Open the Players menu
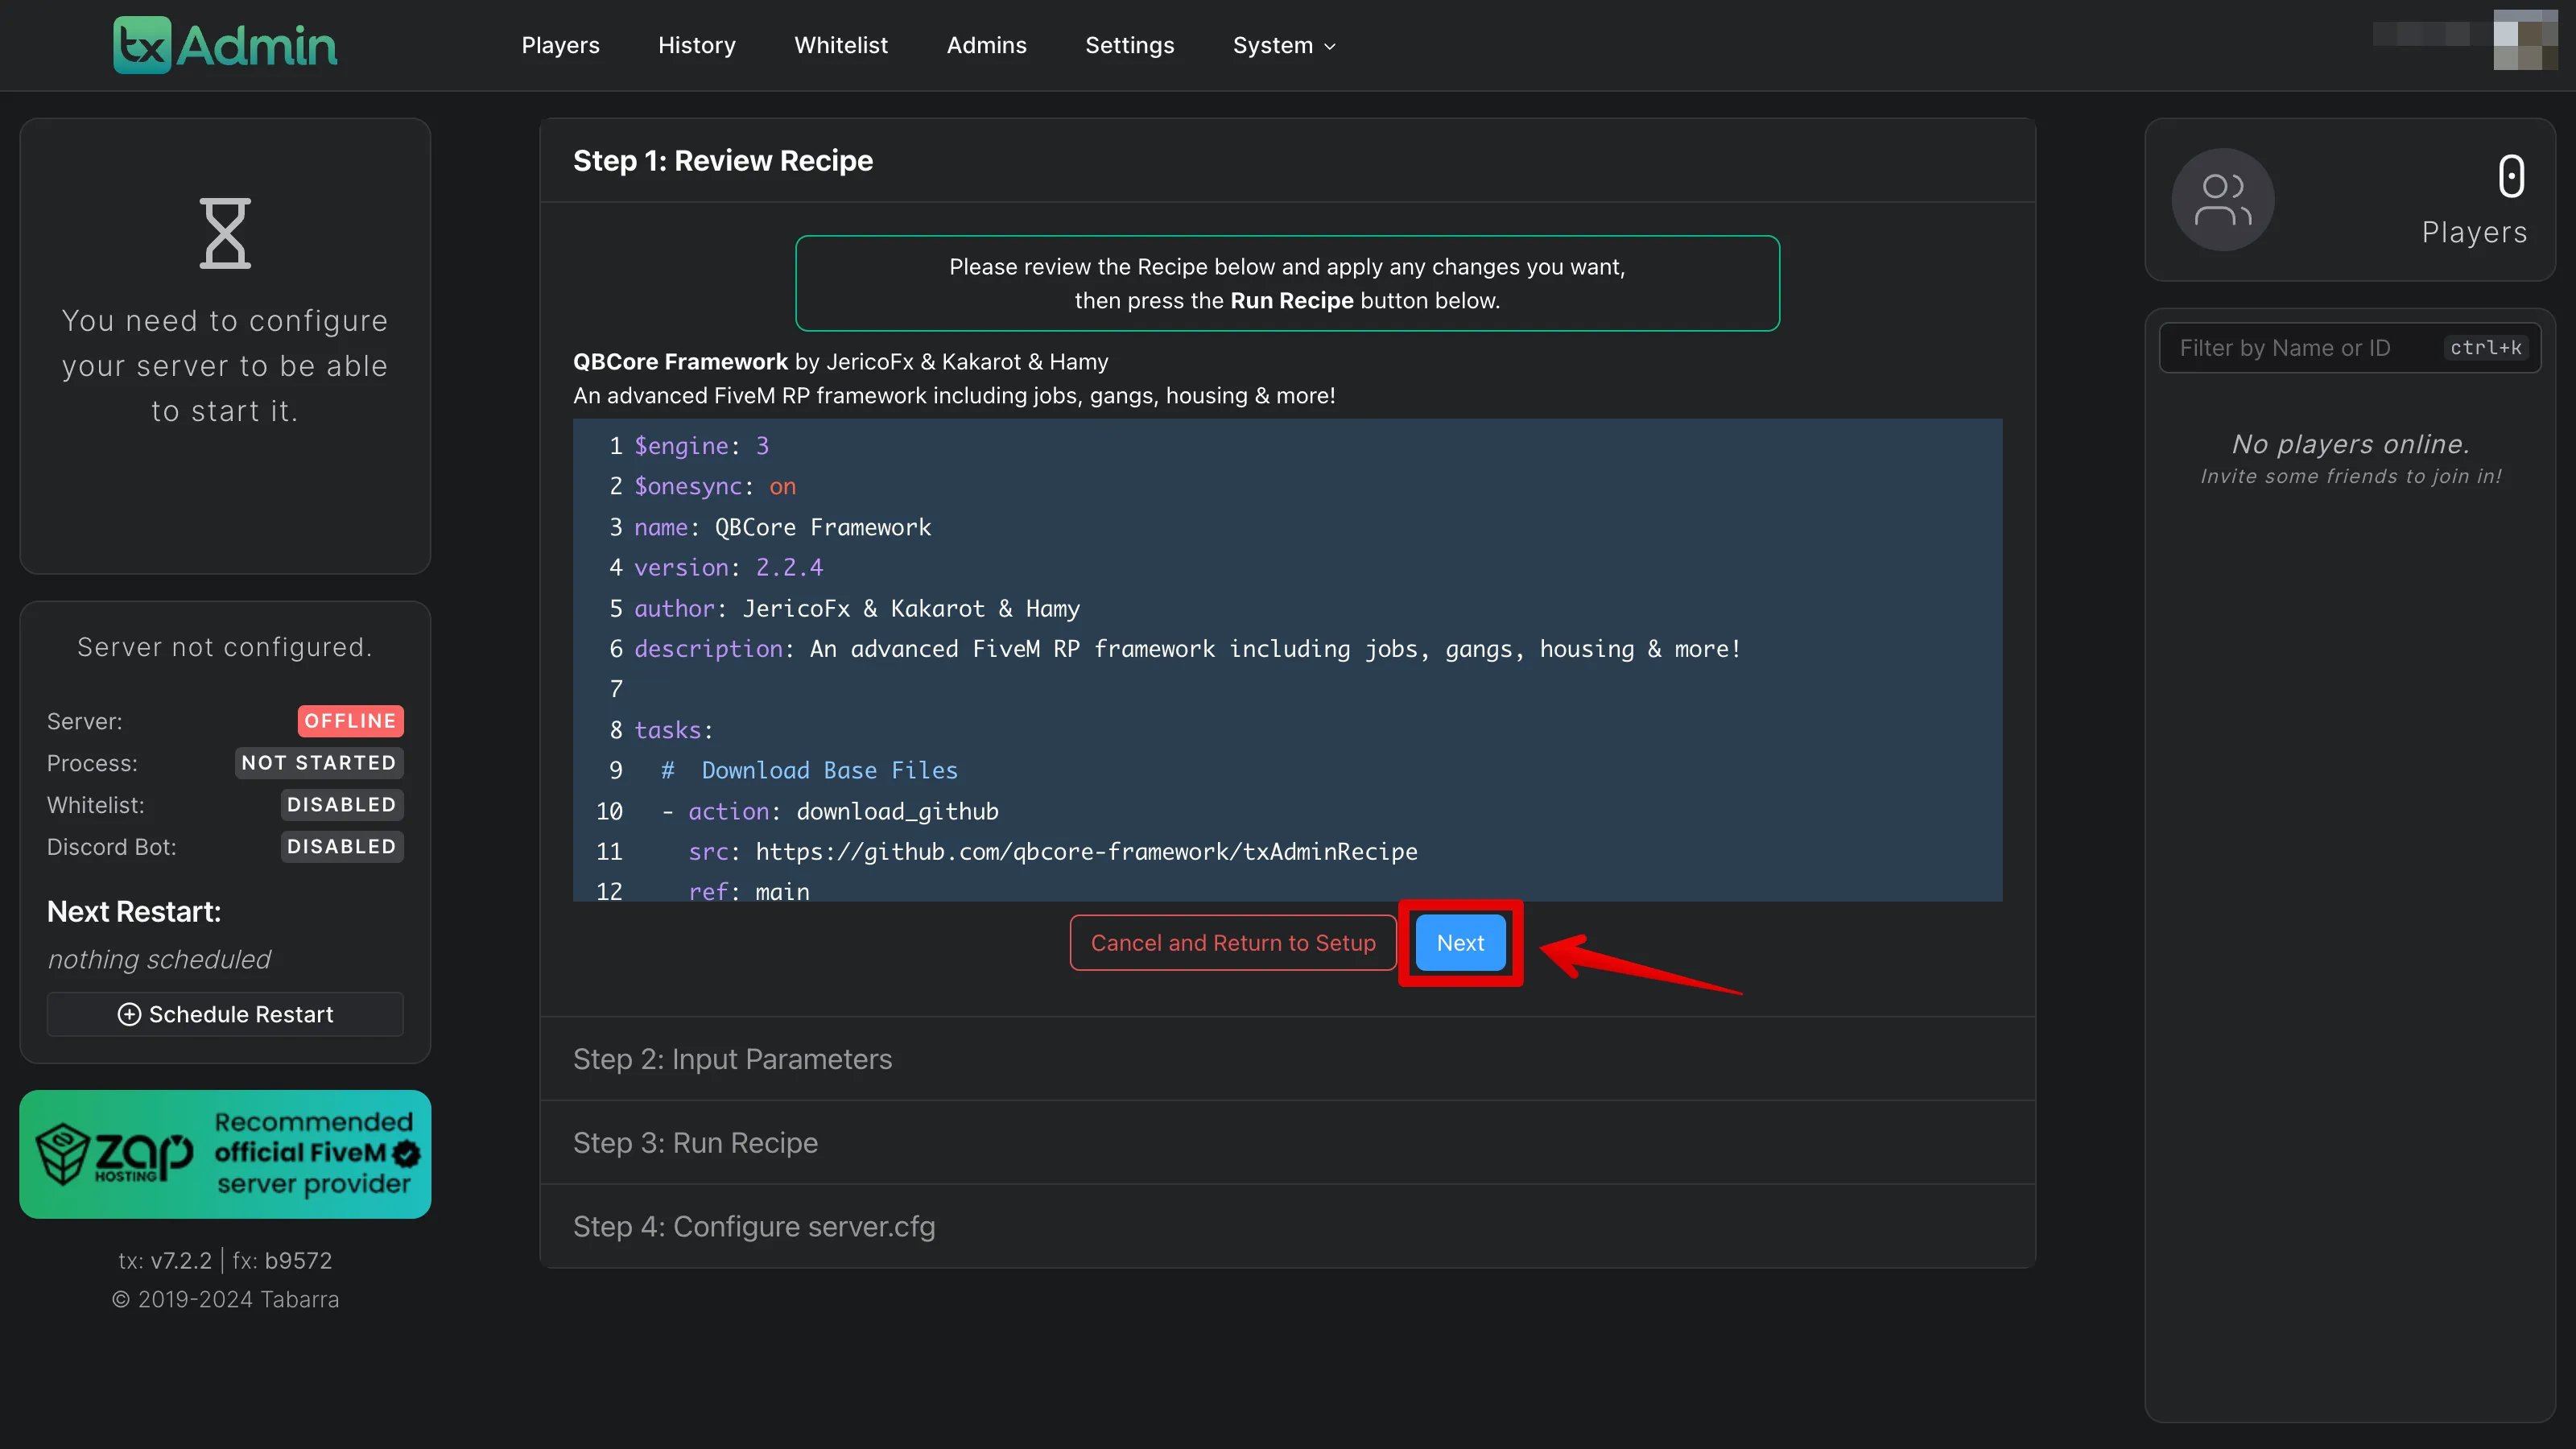The image size is (2576, 1449). coord(560,45)
